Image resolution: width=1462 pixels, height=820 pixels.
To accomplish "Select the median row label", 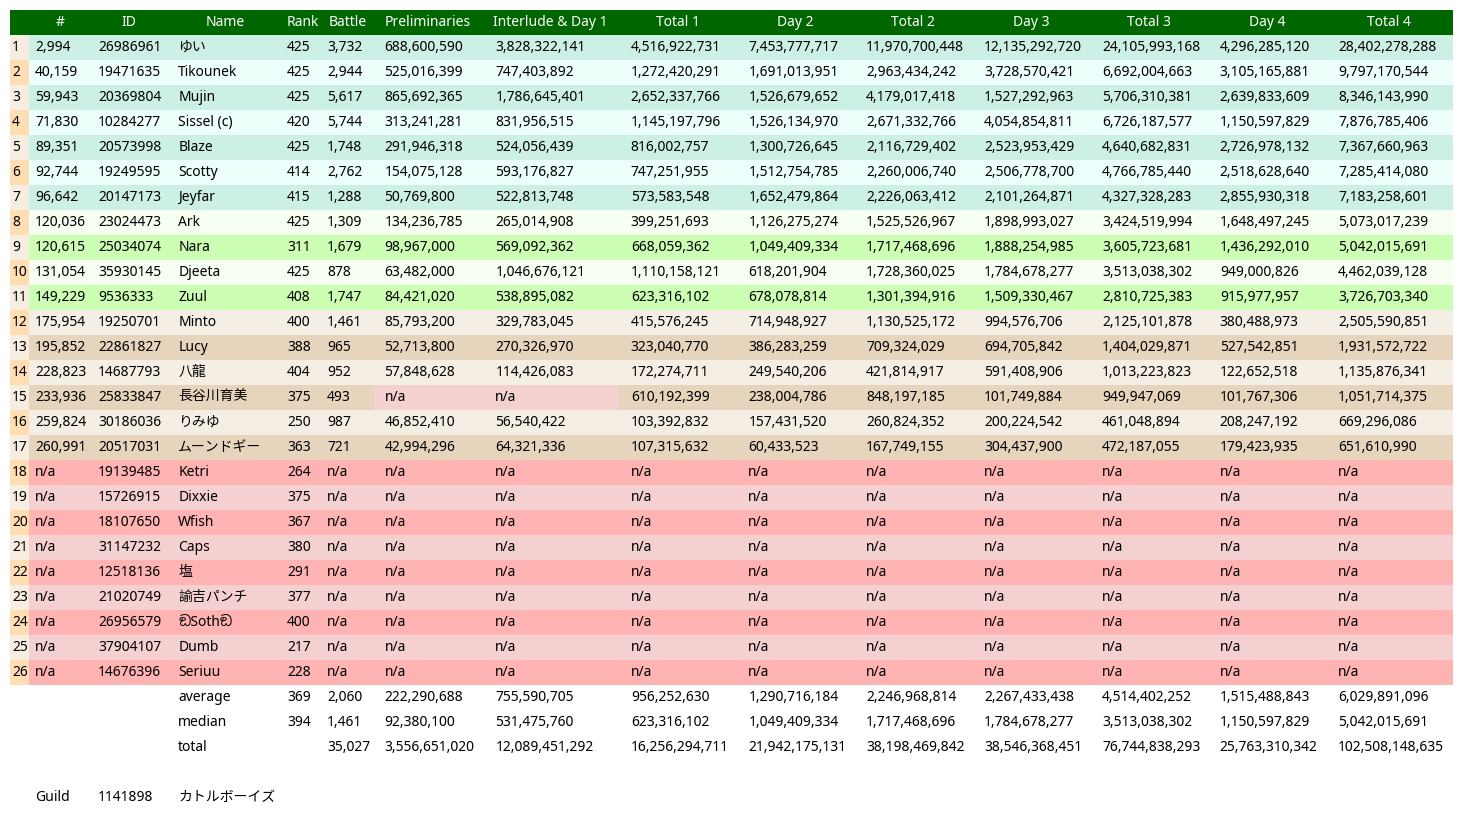I will [x=202, y=721].
